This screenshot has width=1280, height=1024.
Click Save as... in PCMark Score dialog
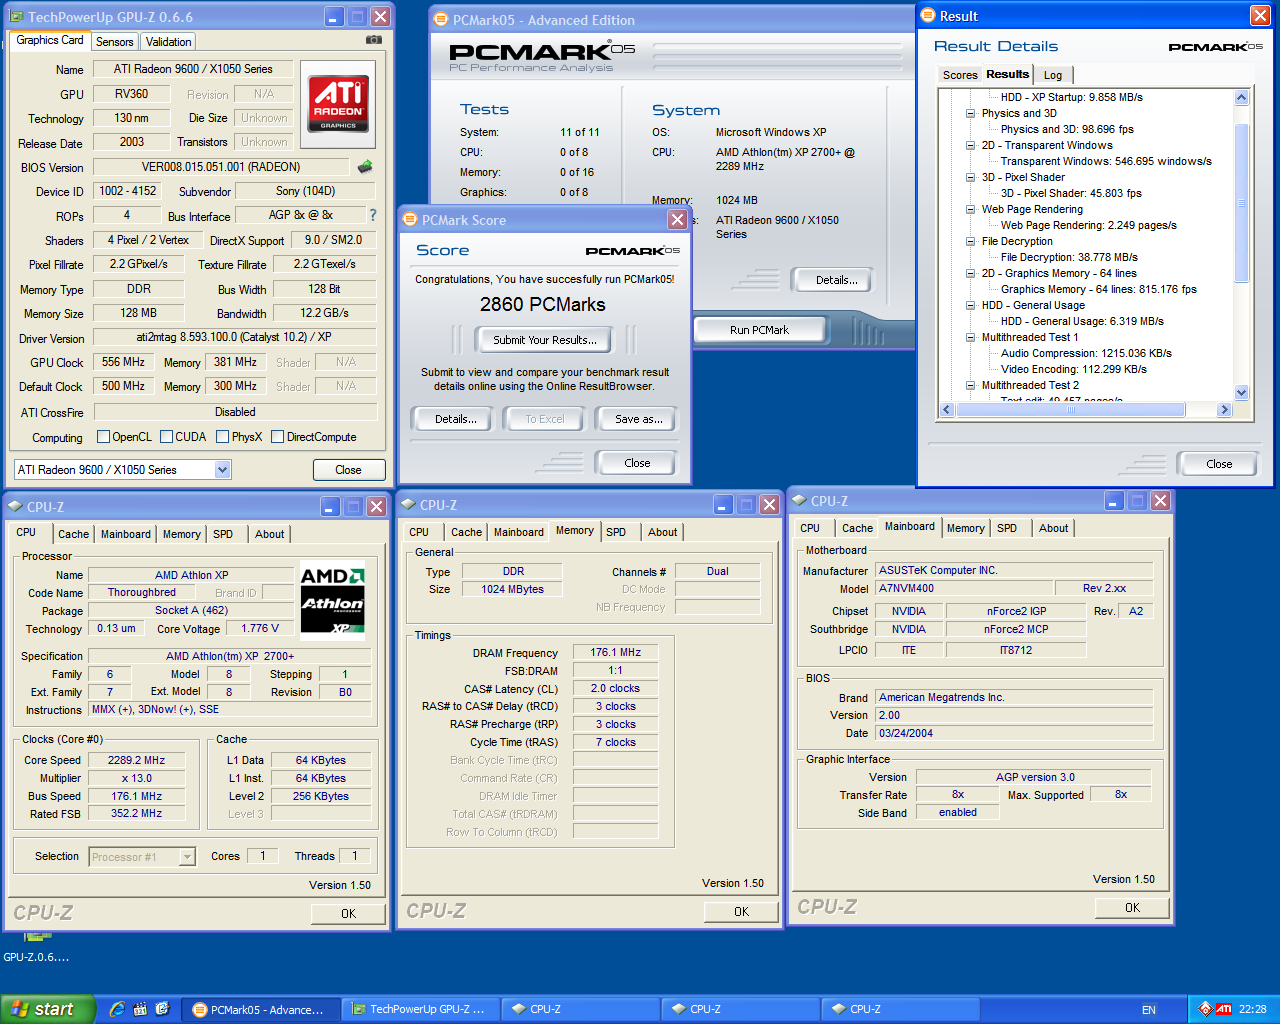638,419
